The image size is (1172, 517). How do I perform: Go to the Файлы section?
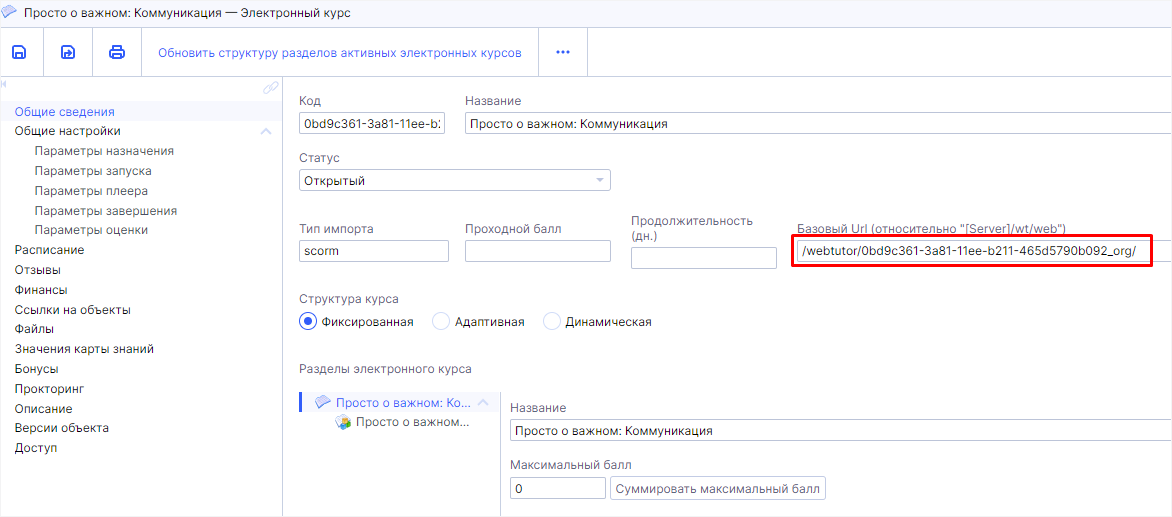coord(34,329)
